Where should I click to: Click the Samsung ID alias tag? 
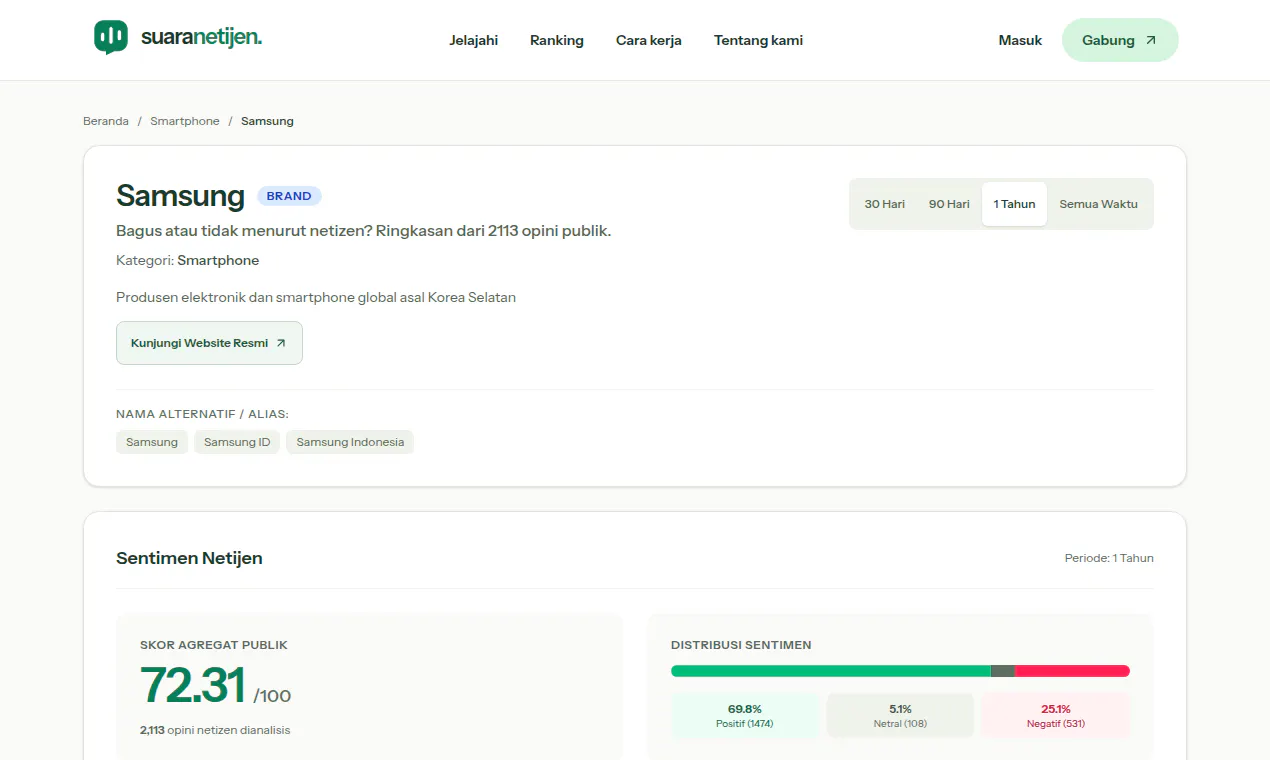coord(237,442)
